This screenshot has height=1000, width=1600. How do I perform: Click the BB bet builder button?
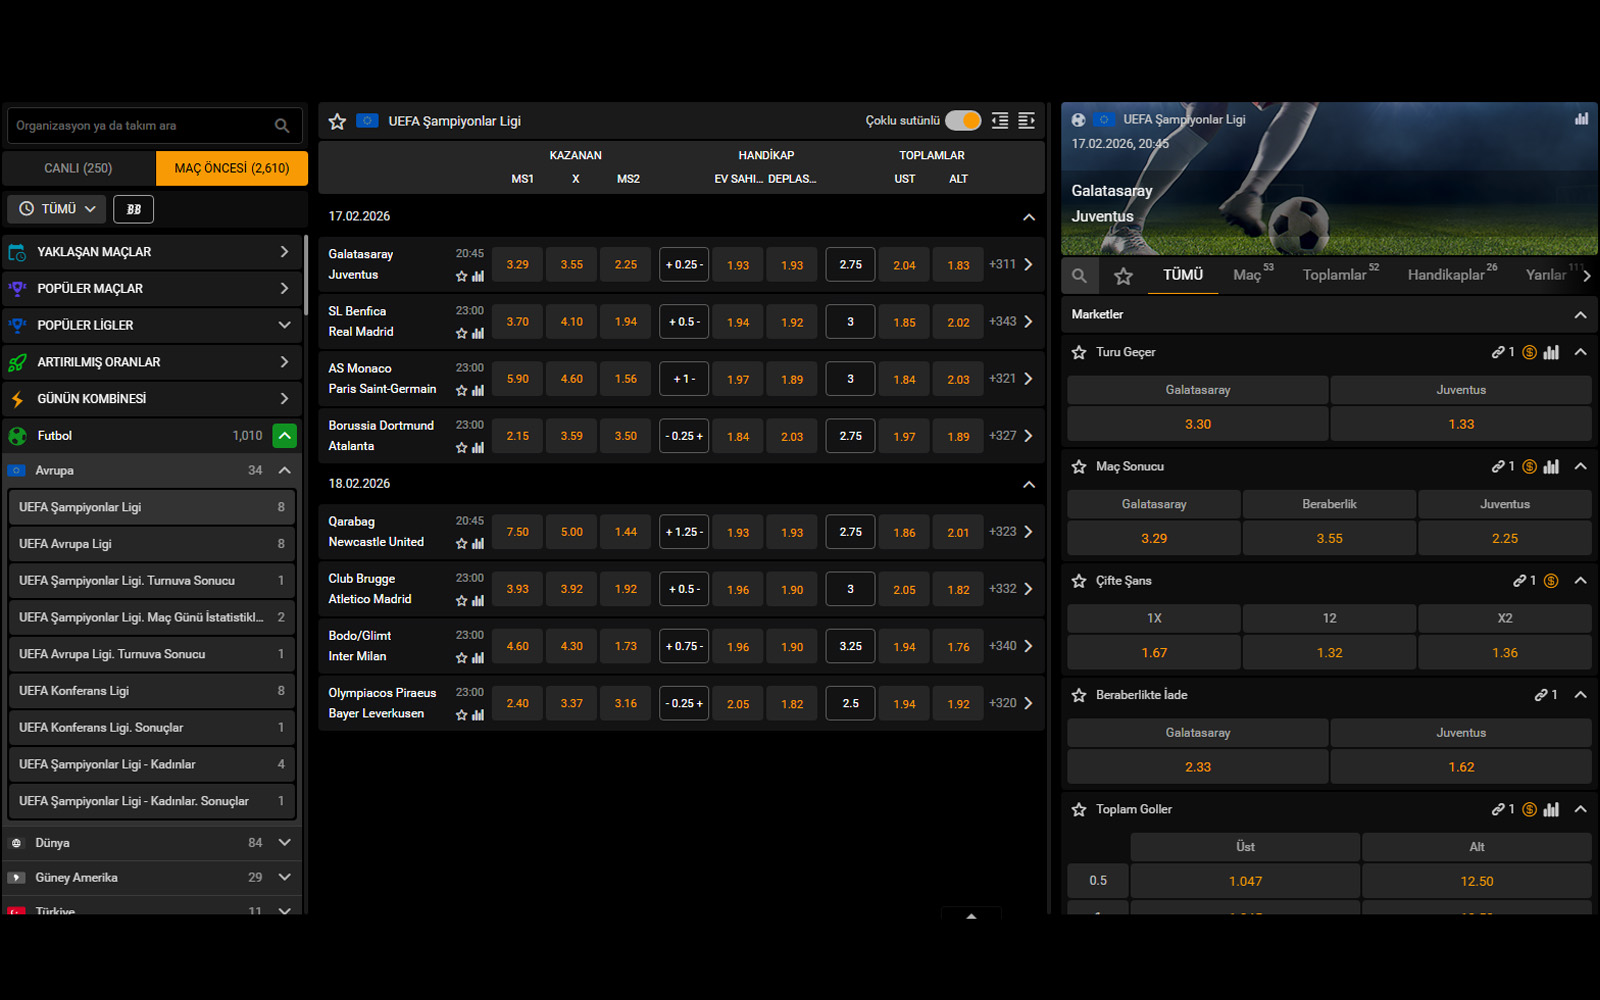(133, 209)
